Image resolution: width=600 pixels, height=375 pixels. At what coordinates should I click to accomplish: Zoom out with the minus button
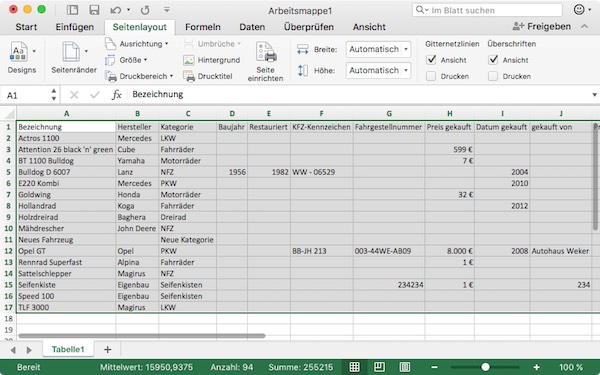[434, 367]
